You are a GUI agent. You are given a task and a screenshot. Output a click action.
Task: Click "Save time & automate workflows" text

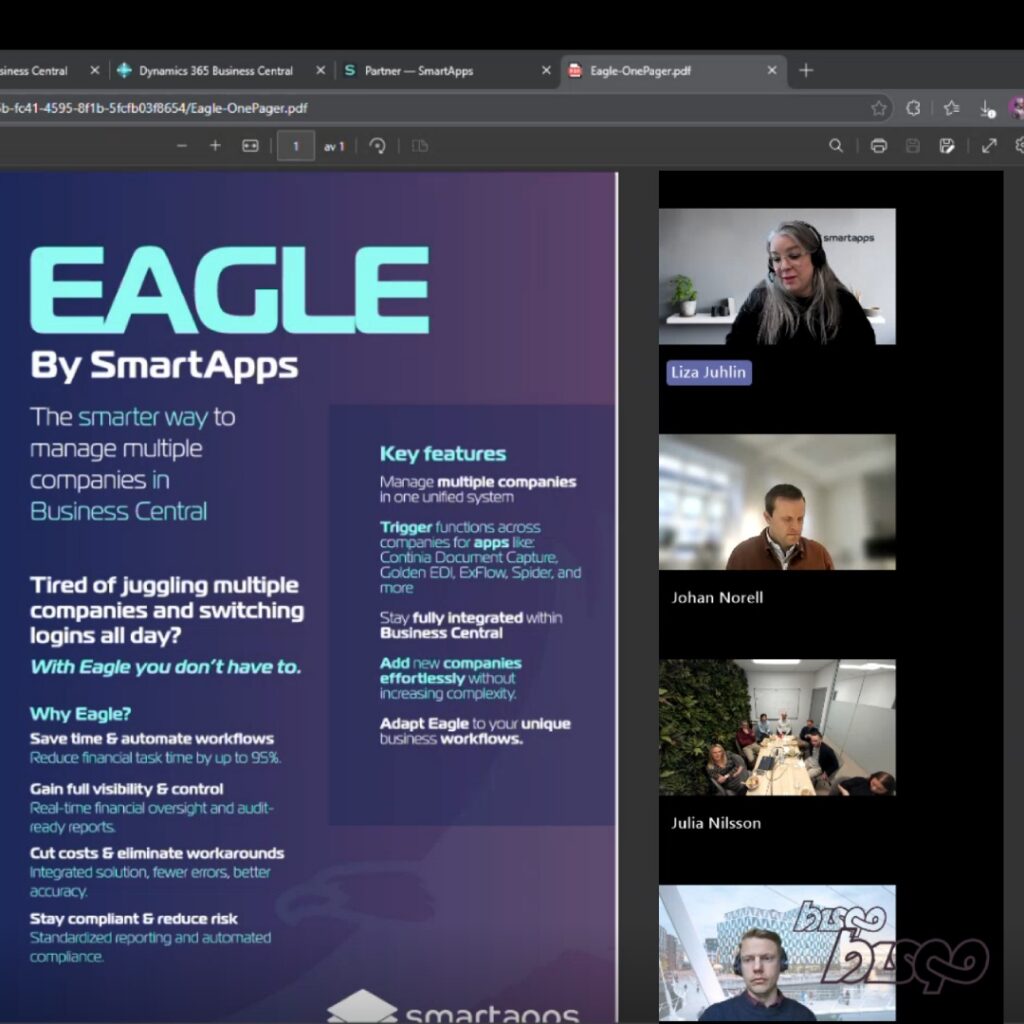[152, 739]
